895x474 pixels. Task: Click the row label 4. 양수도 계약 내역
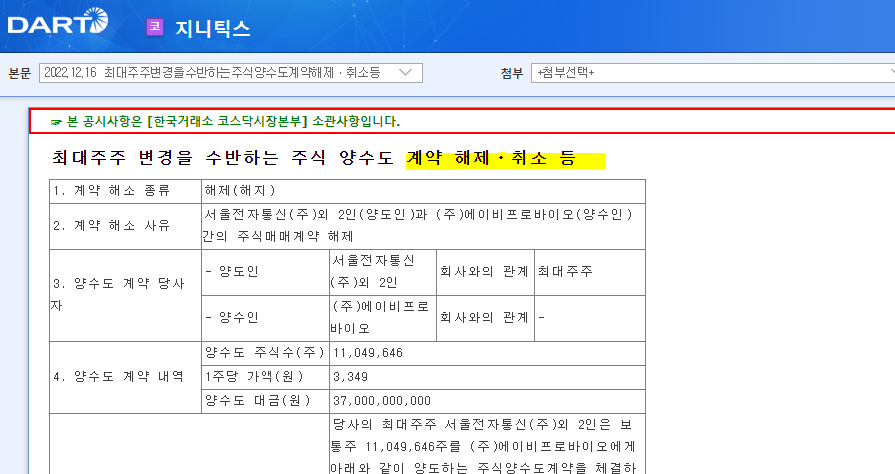(x=119, y=377)
